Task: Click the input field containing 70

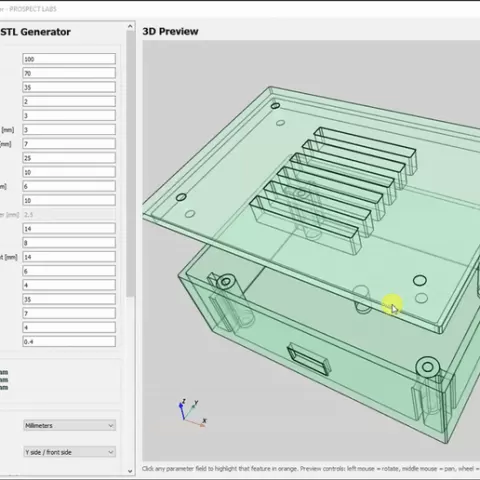Action: (69, 73)
